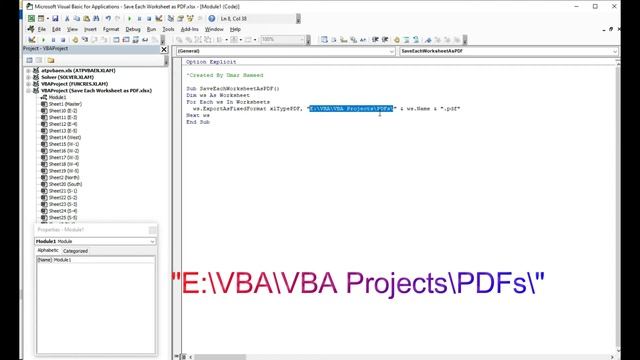Viewport: 640px width, 360px height.
Task: Click the Cut scissors icon
Action: (x=67, y=18)
